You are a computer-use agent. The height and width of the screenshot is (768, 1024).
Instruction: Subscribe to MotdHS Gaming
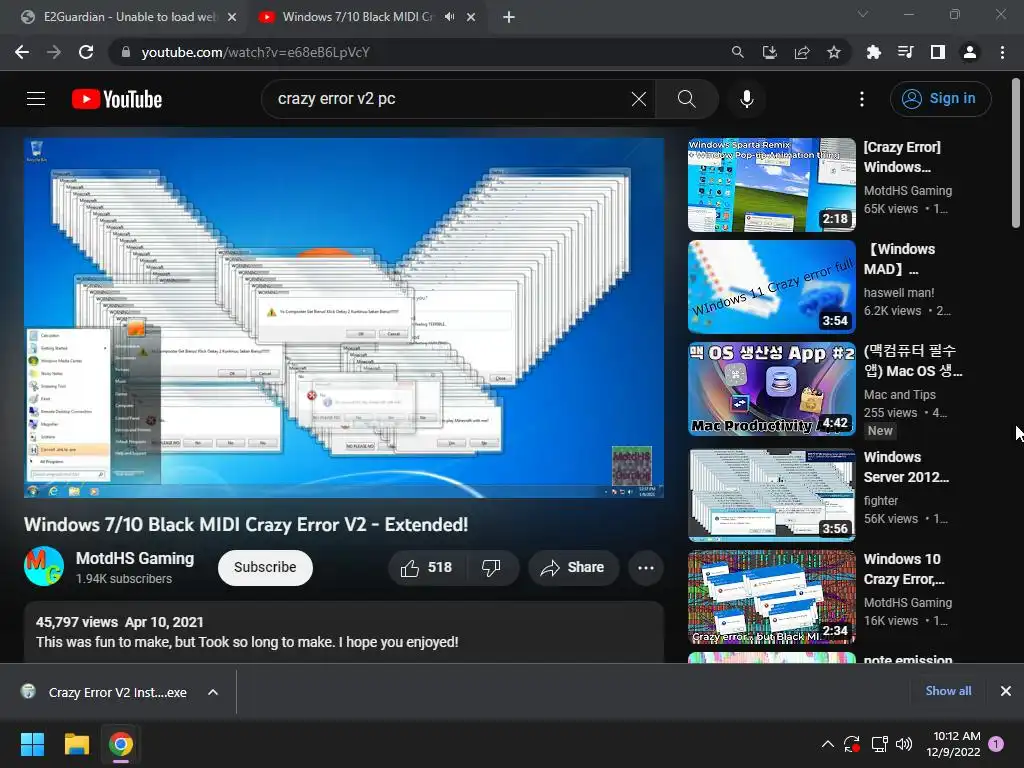coord(265,568)
